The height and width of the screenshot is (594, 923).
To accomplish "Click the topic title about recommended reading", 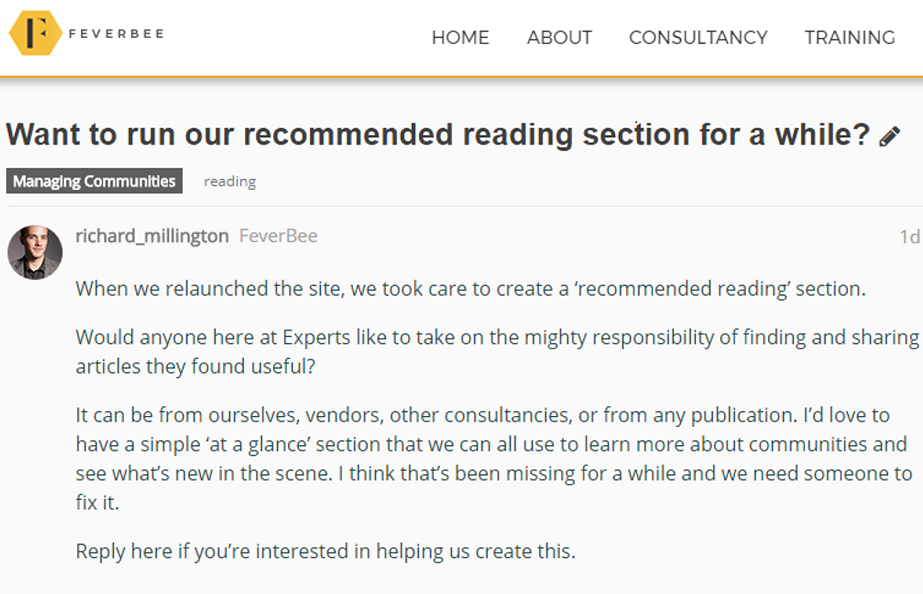I will tap(438, 134).
